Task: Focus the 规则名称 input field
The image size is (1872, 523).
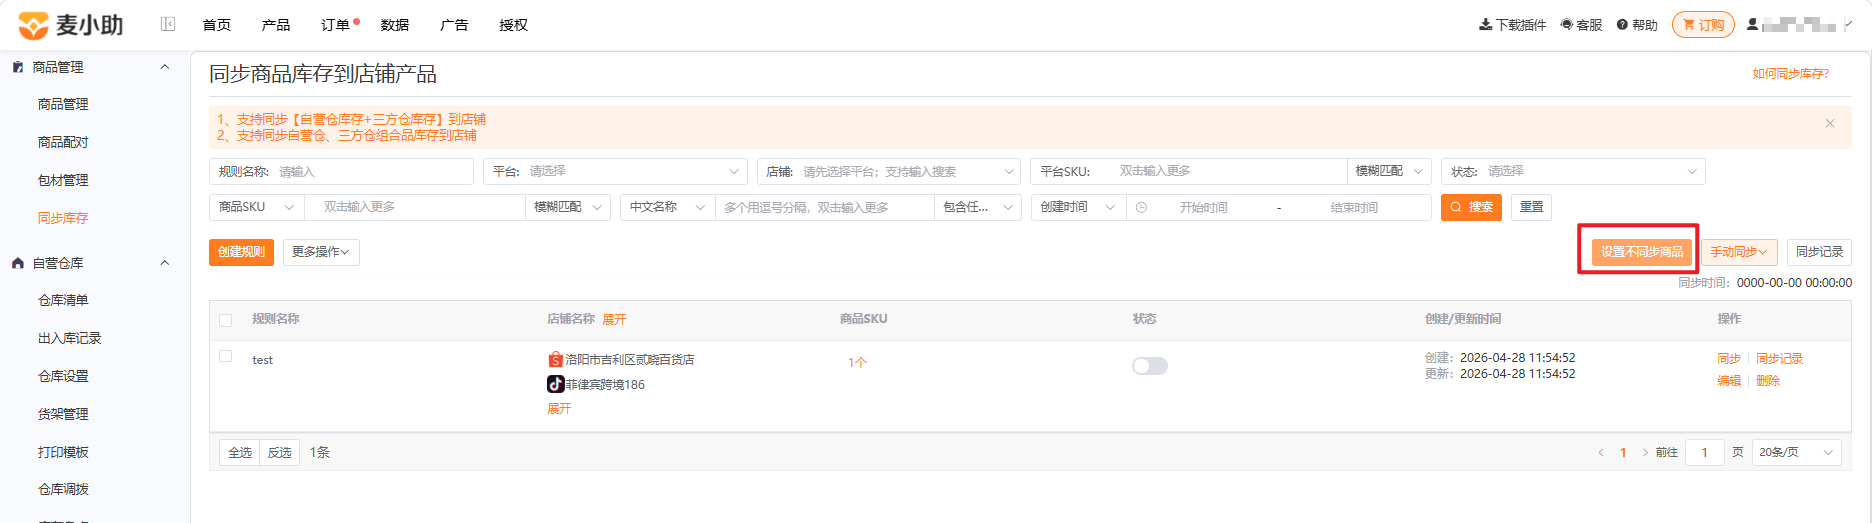Action: coord(341,172)
